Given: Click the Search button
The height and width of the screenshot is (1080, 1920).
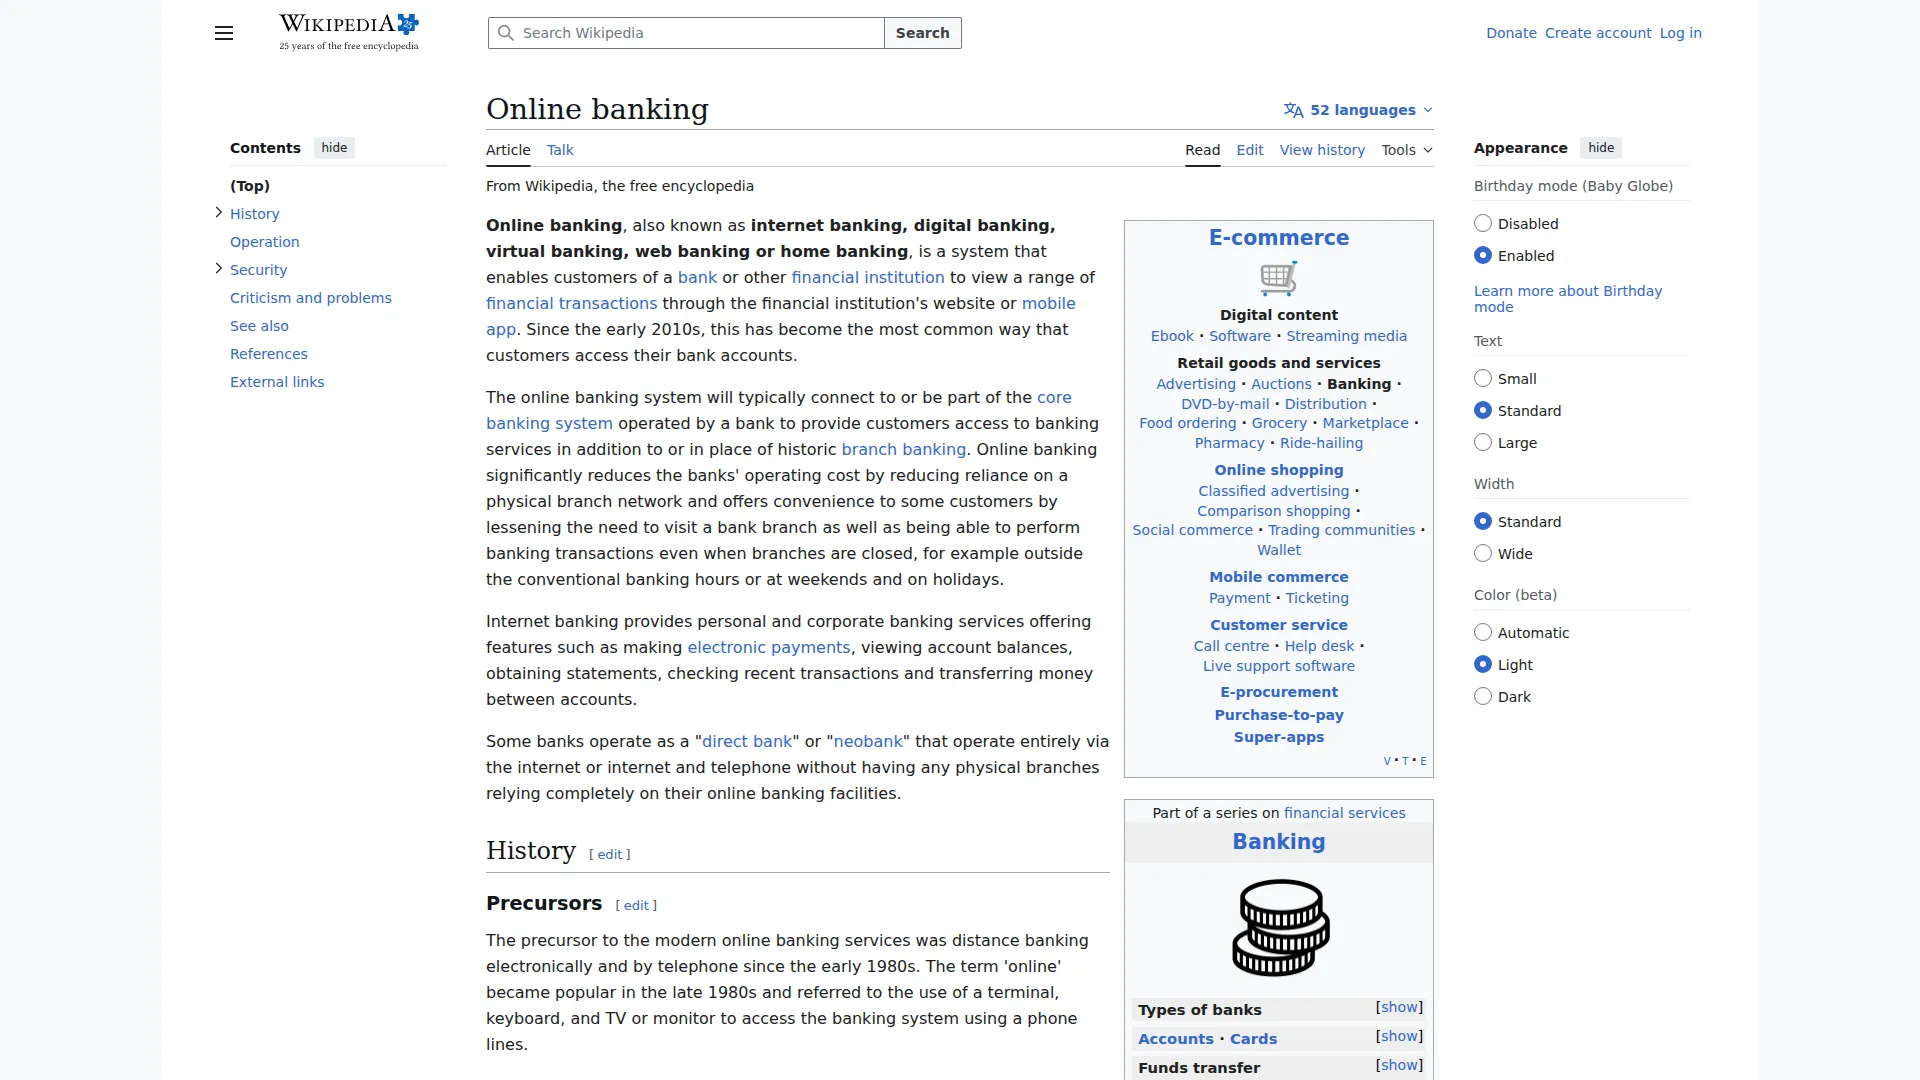Looking at the screenshot, I should [922, 33].
